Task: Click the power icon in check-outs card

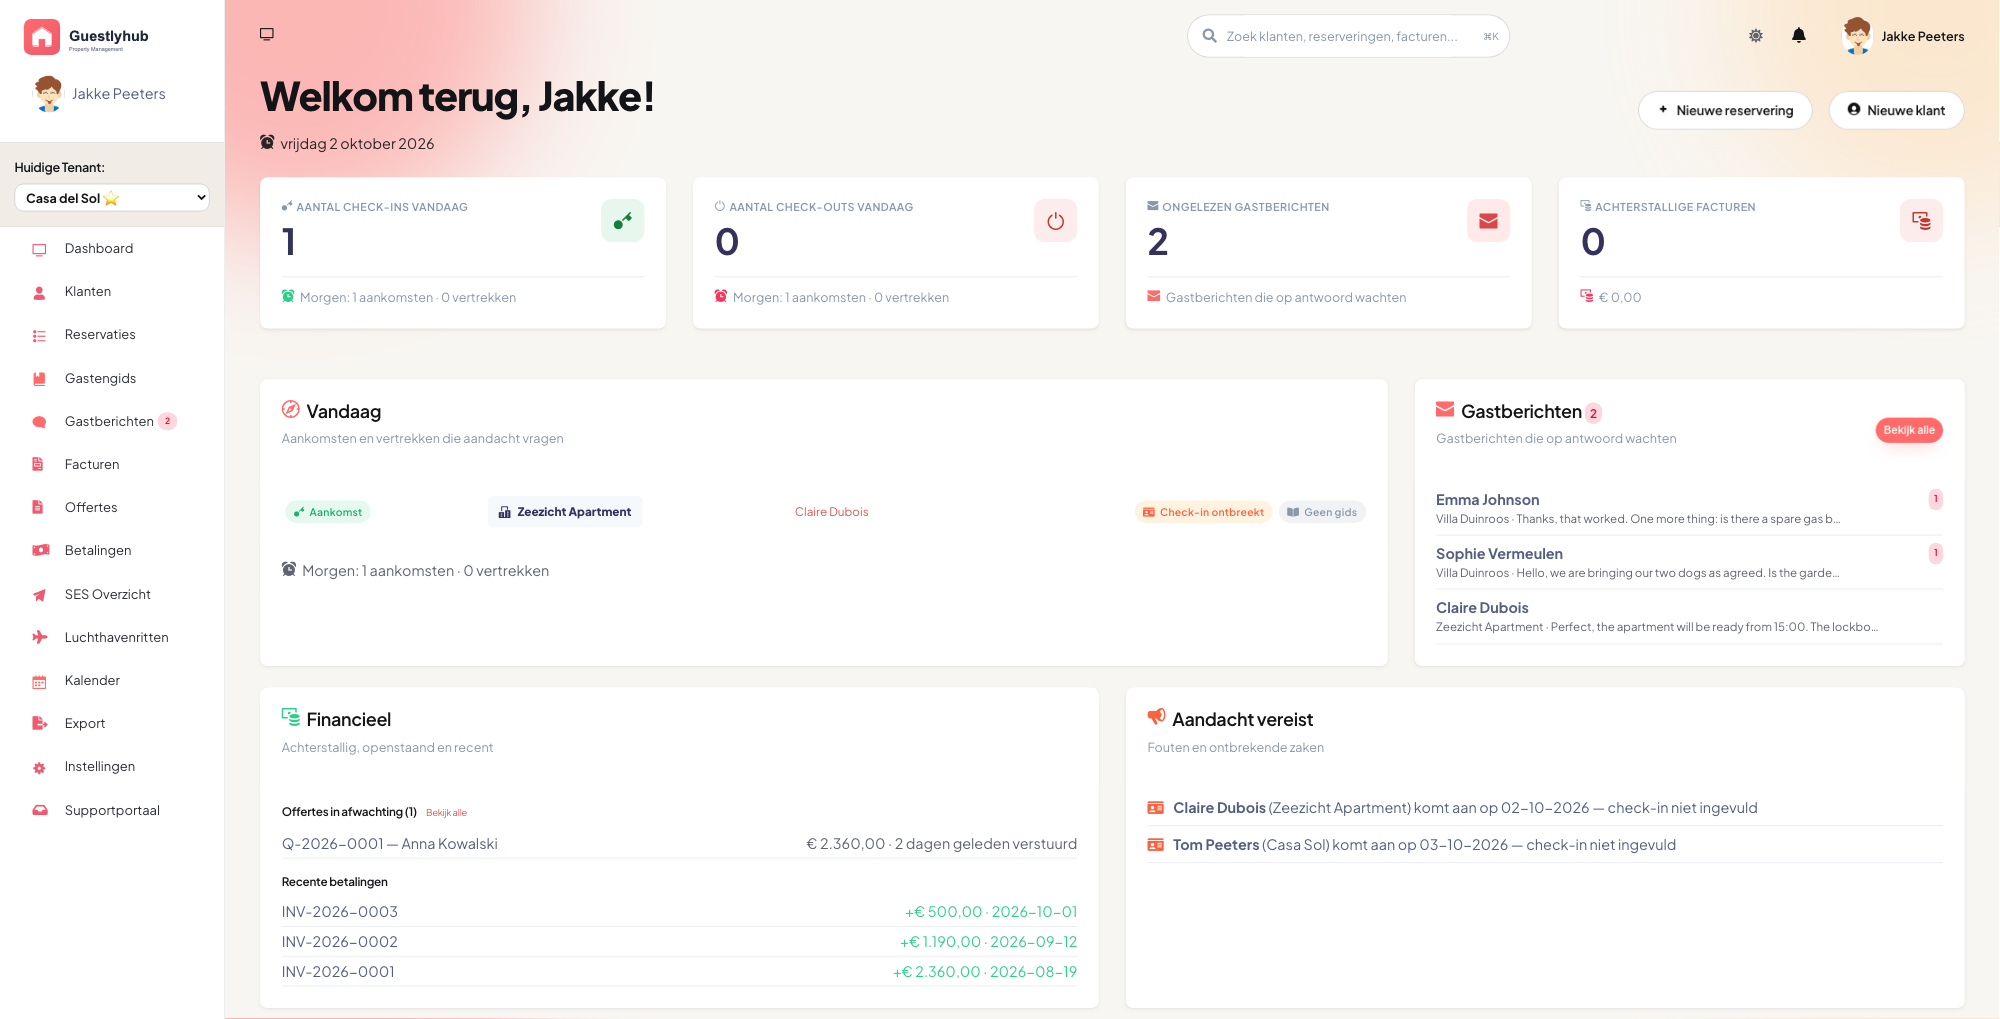Action: 1055,221
